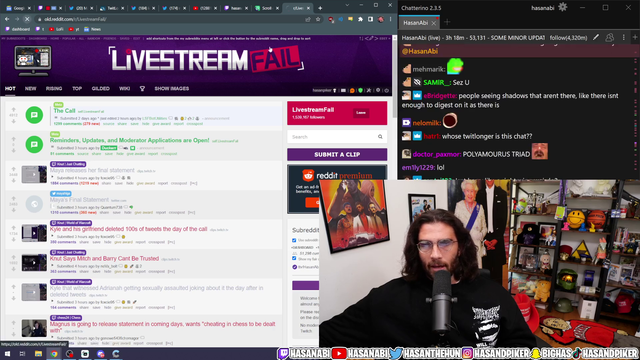Open Windows Start menu
The height and width of the screenshot is (360, 640).
(7, 354)
